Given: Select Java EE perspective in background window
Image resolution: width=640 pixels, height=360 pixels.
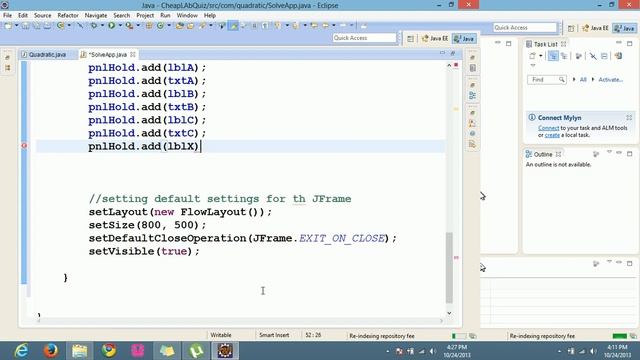Looking at the screenshot, I should pyautogui.click(x=595, y=28).
